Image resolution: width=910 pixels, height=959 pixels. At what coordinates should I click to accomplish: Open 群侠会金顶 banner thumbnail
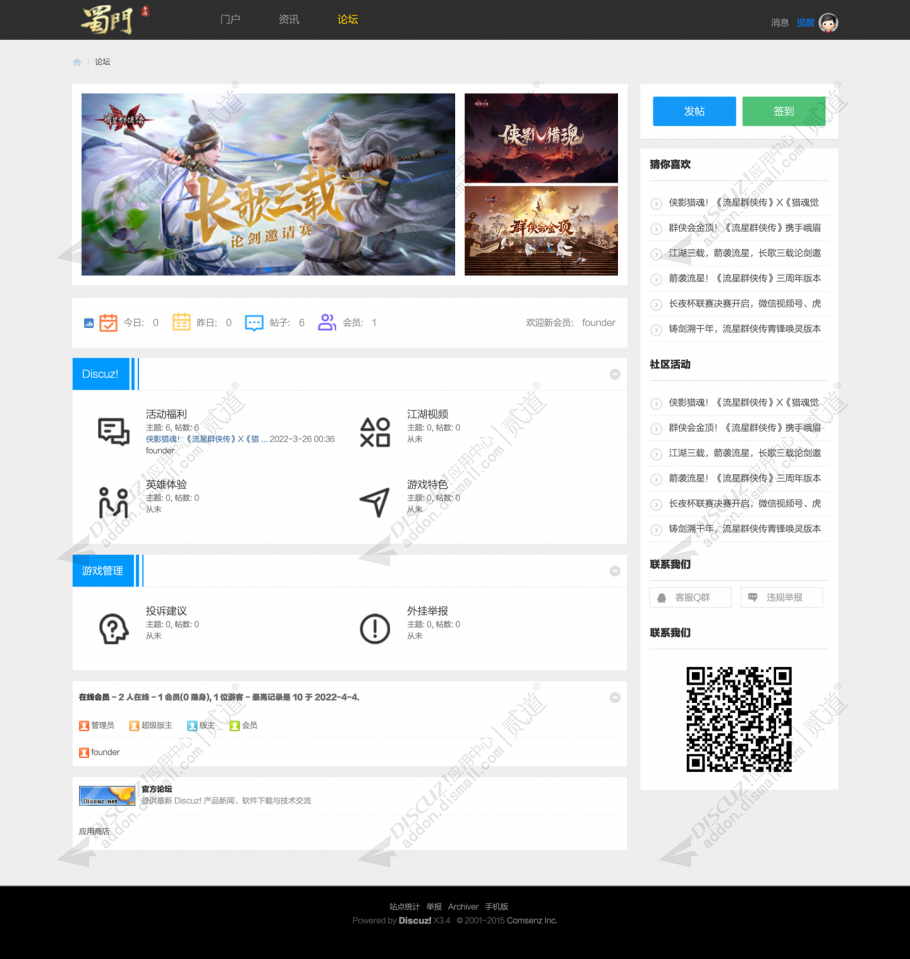(541, 231)
